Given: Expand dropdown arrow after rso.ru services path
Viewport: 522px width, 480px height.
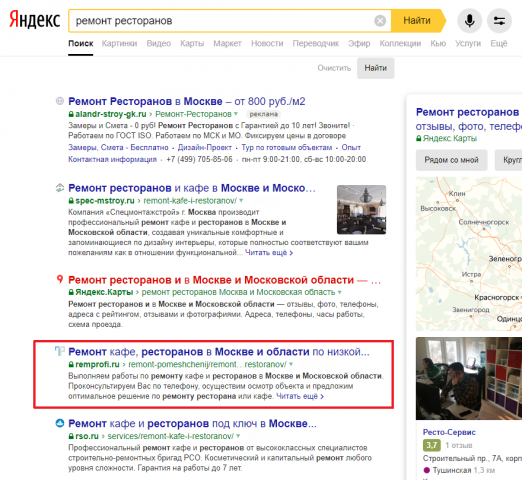Looking at the screenshot, I should (238, 436).
